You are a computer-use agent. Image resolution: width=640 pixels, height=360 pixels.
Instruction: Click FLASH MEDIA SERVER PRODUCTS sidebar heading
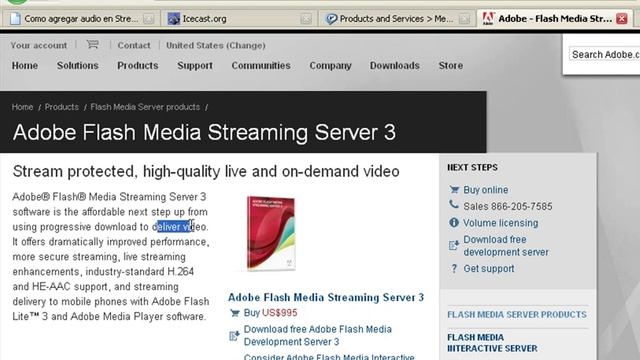pyautogui.click(x=517, y=315)
